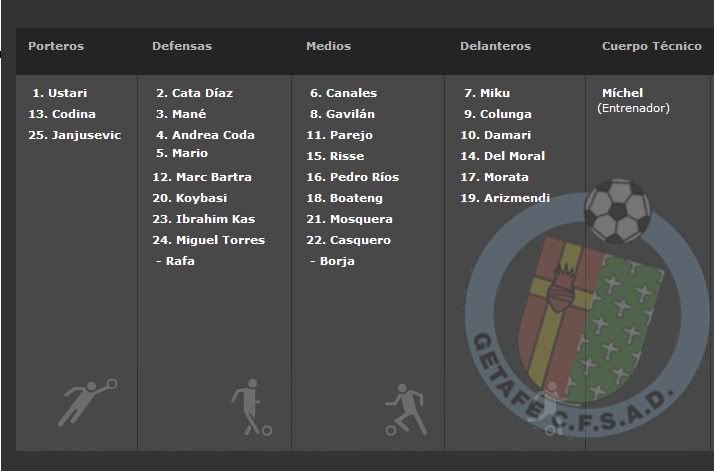Click the goalkeeper diving silhouette icon
This screenshot has width=715, height=471.
tap(87, 403)
